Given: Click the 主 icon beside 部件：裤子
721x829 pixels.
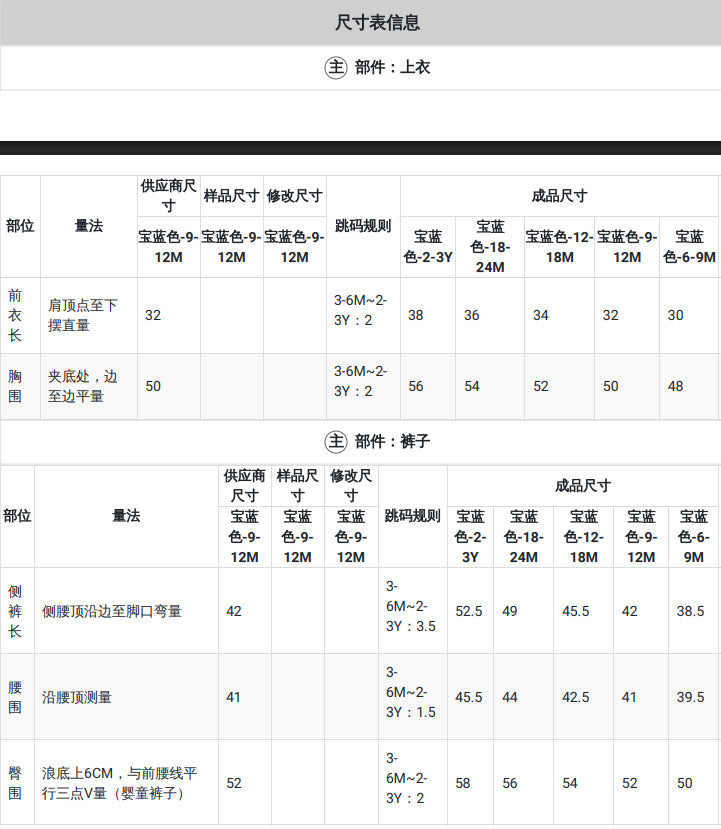Looking at the screenshot, I should pos(336,441).
